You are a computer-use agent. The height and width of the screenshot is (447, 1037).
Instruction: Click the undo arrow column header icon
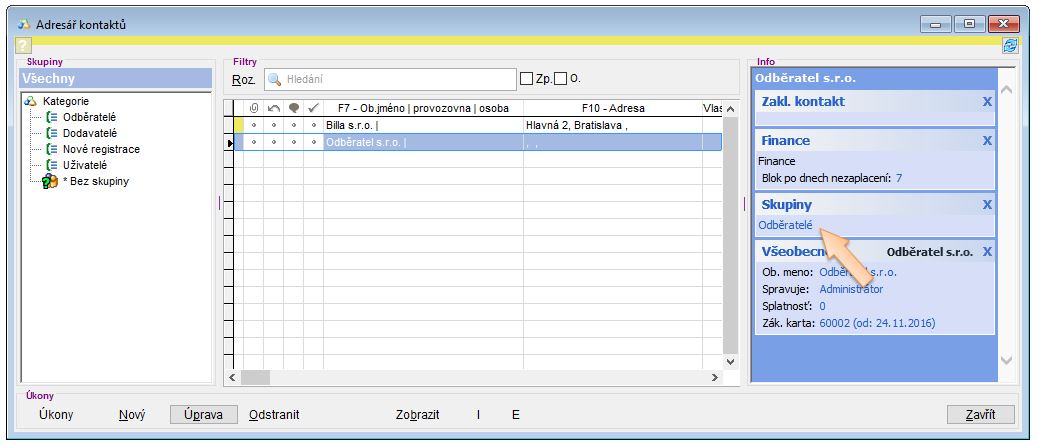(273, 108)
